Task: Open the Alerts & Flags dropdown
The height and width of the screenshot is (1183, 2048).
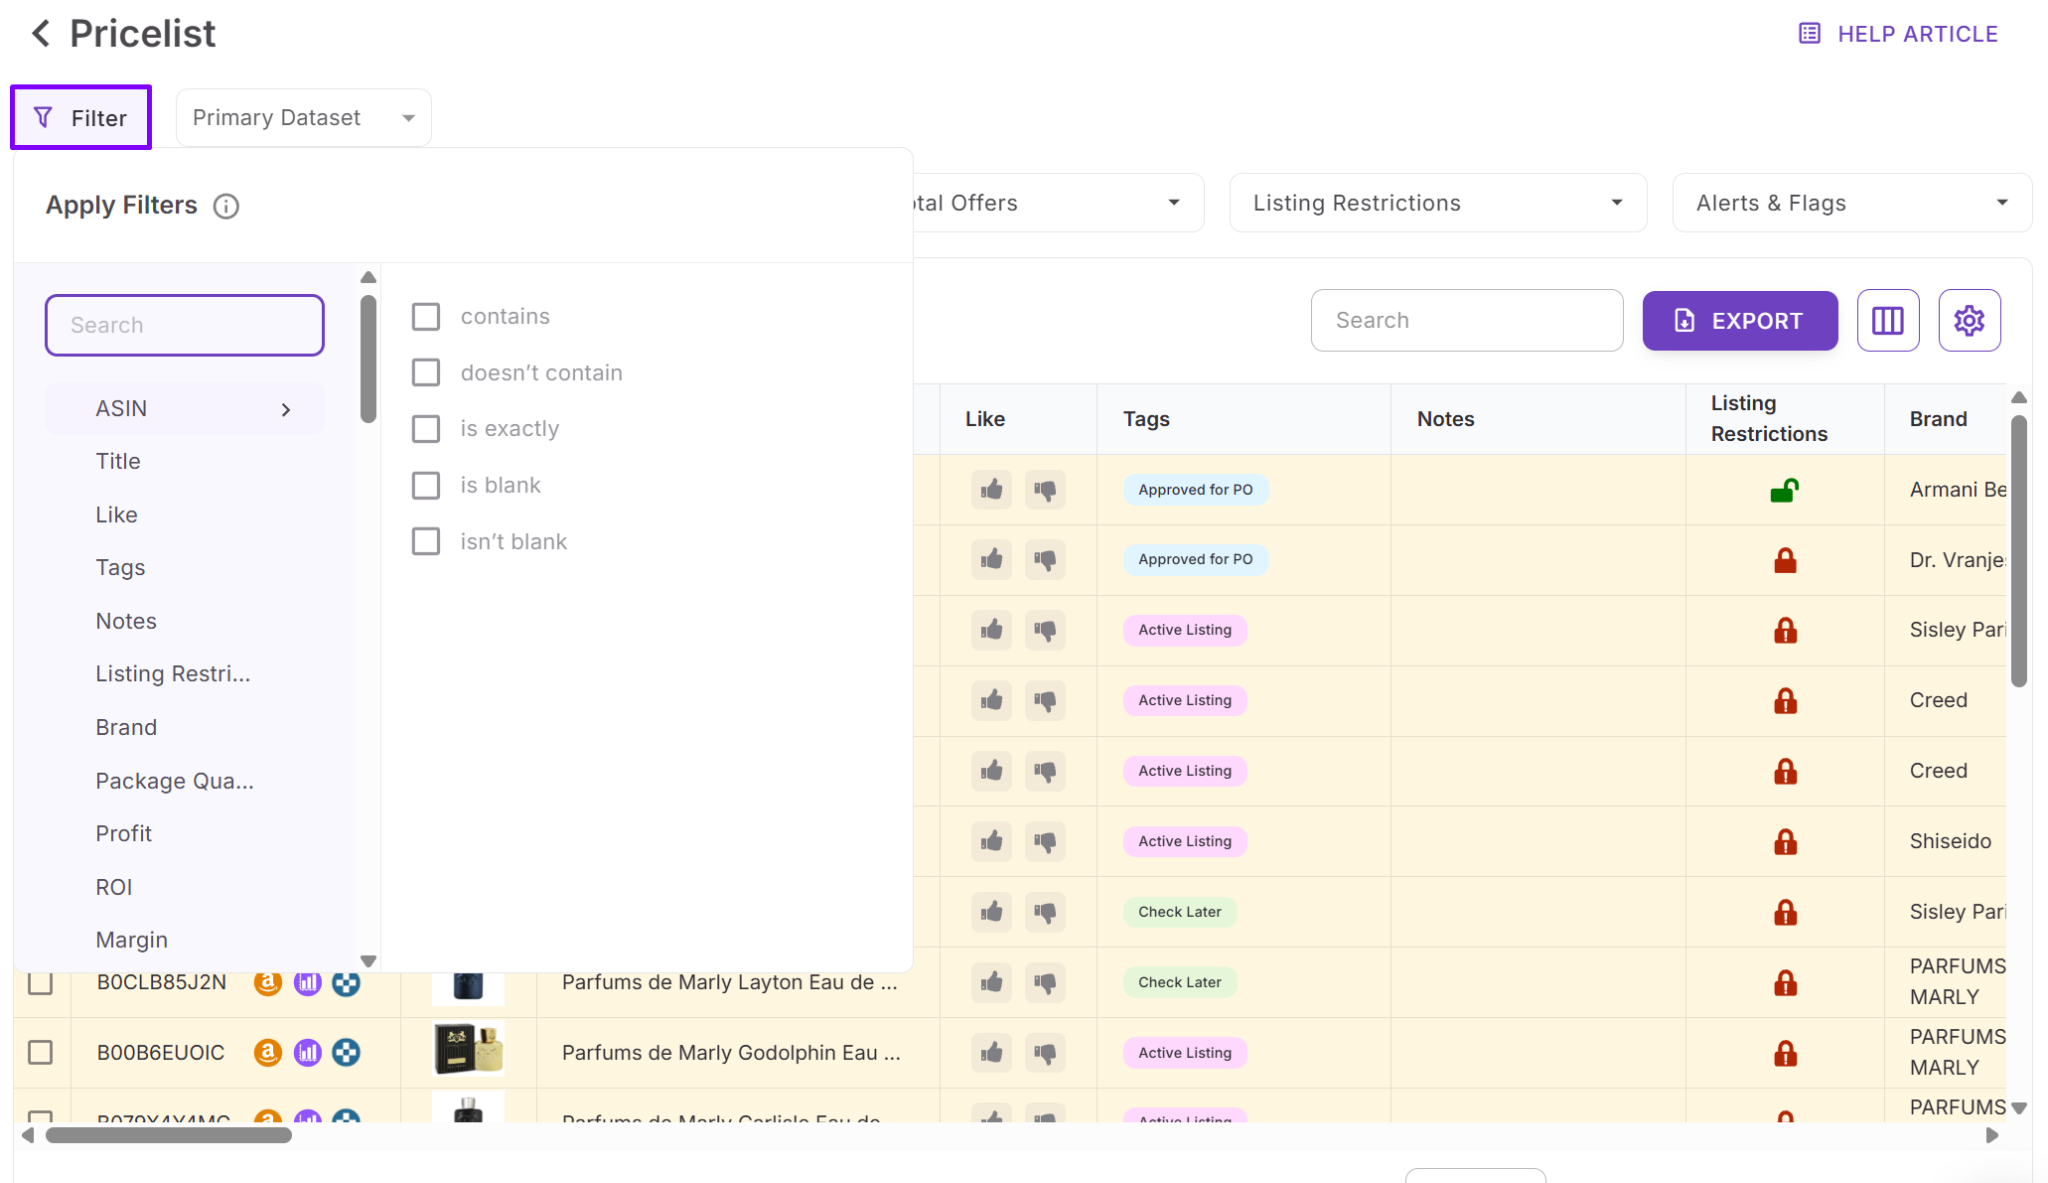Action: pos(1851,203)
